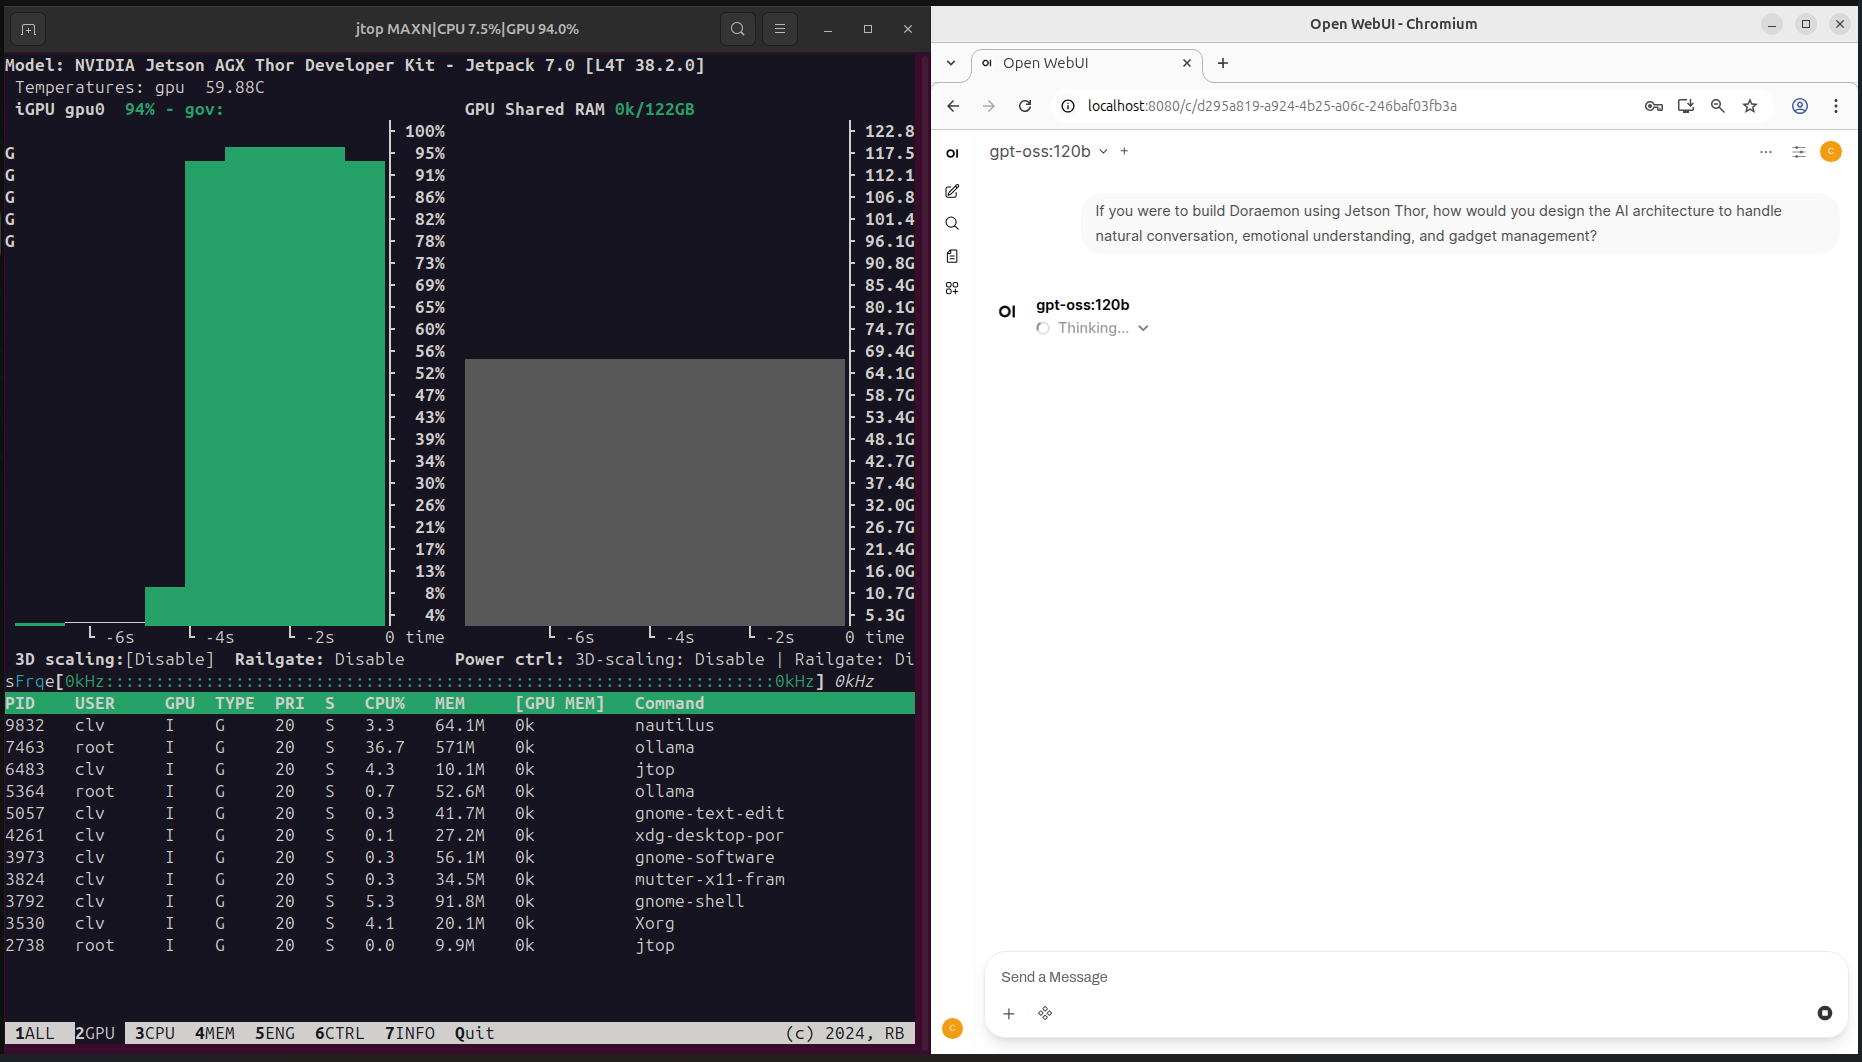Bookmark this page with the star icon
The width and height of the screenshot is (1862, 1062).
[x=1750, y=106]
